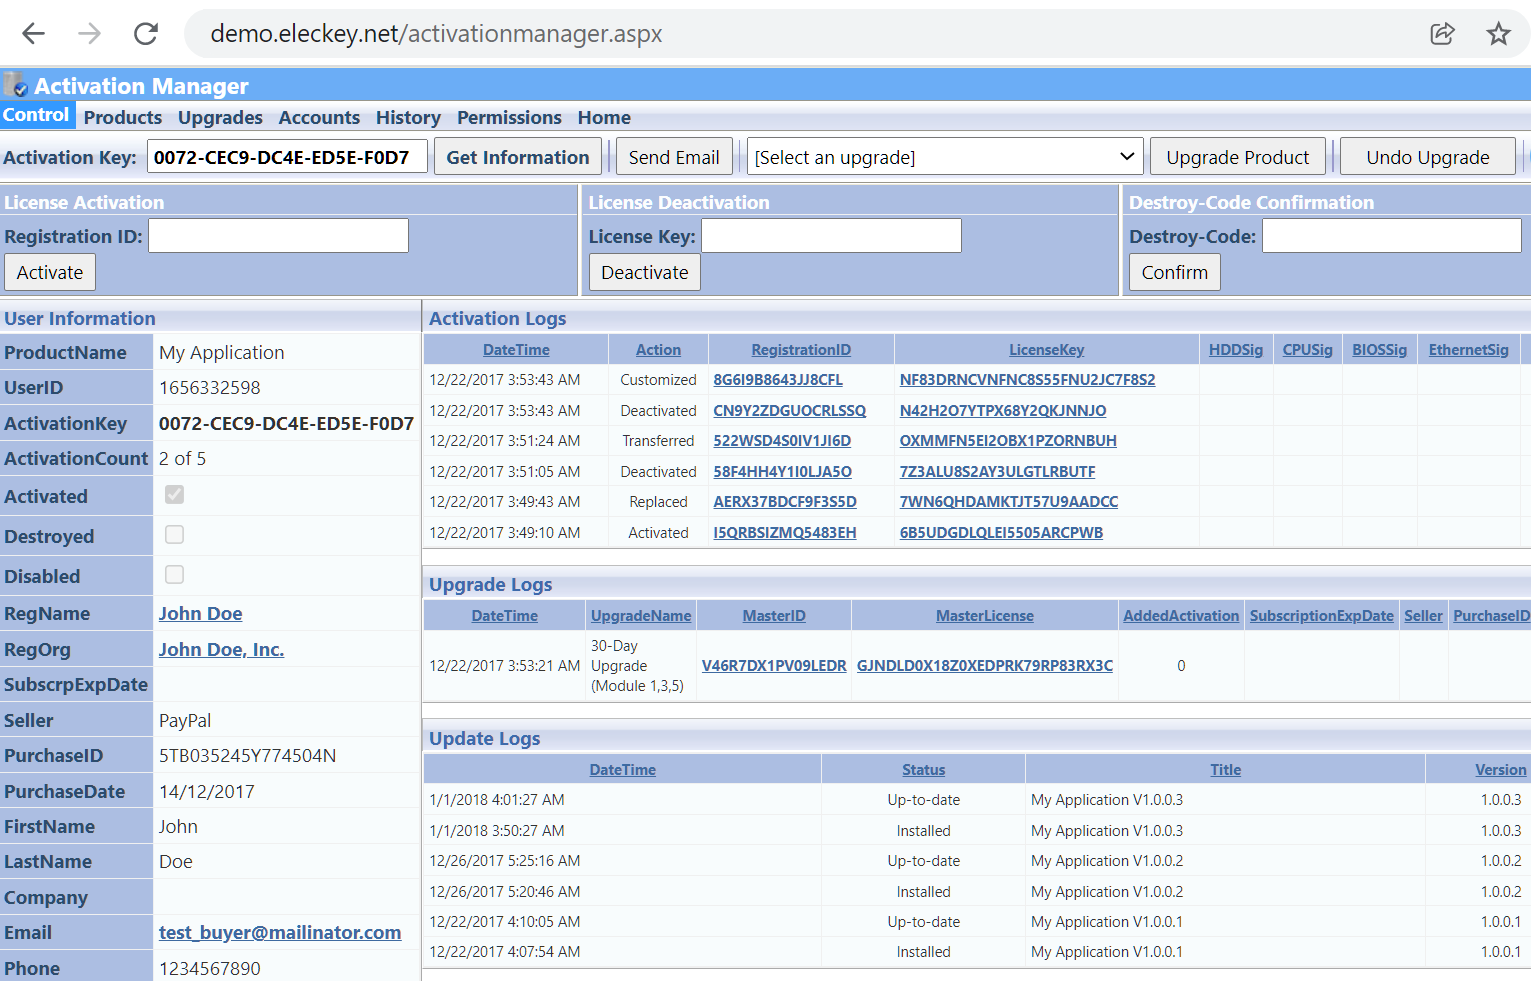This screenshot has width=1531, height=981.
Task: Focus the Destroy-Code input field
Action: click(1392, 236)
